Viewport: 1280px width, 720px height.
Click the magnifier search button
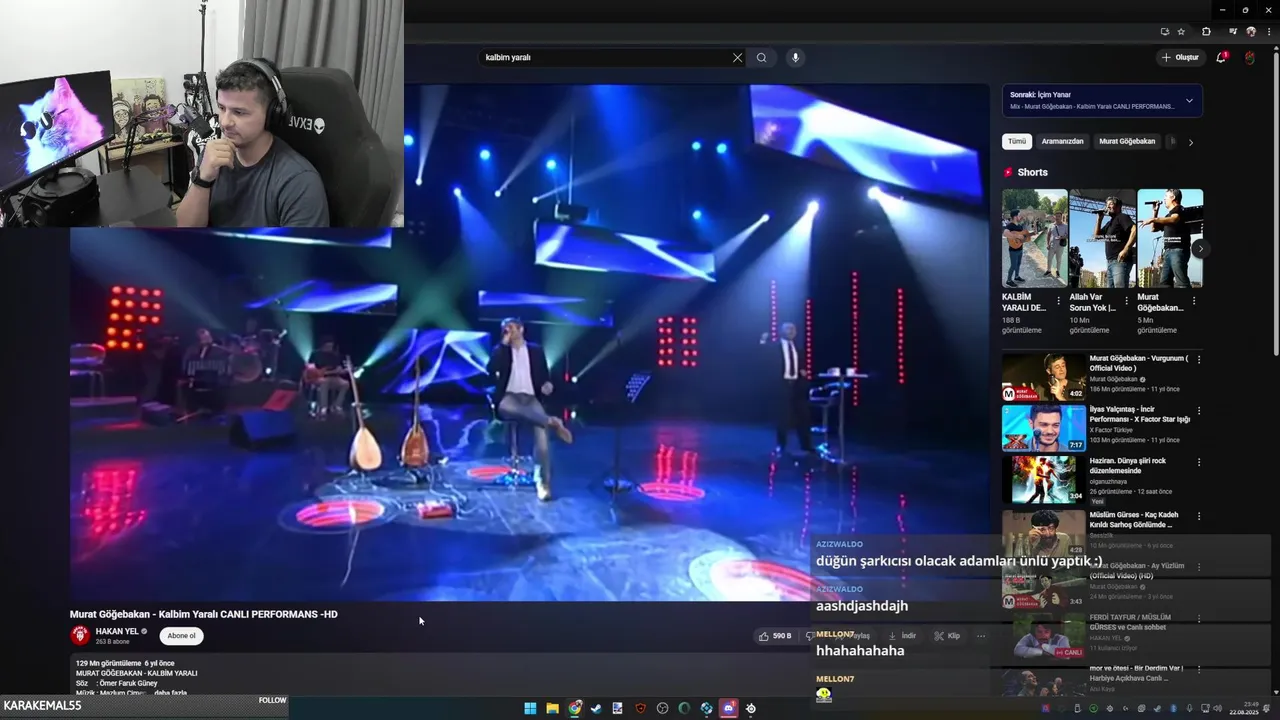[762, 58]
